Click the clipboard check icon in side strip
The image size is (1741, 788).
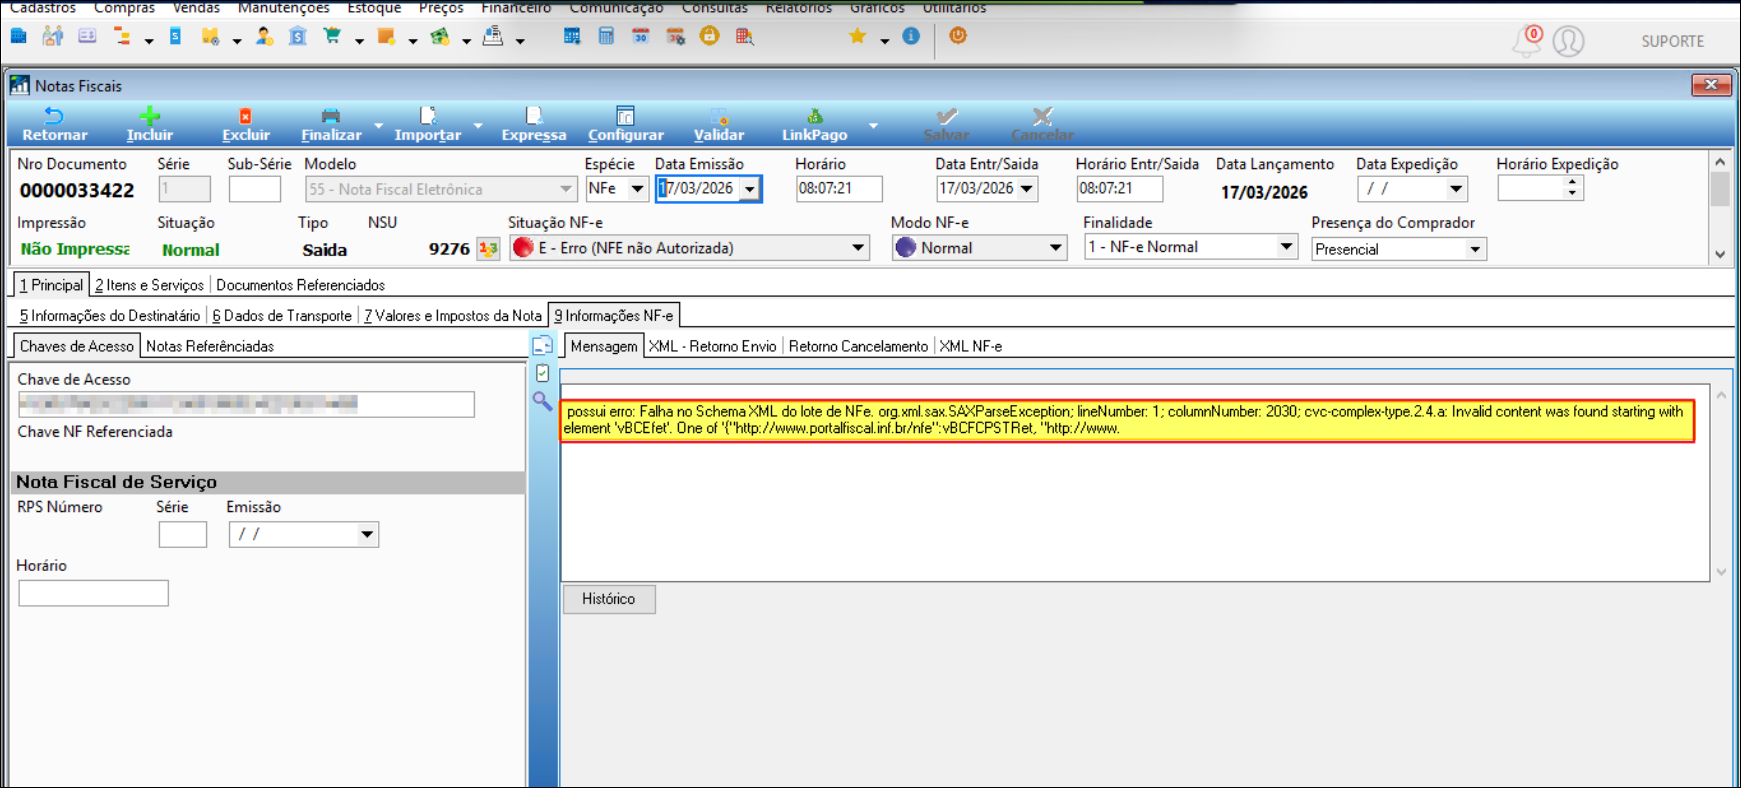542,373
